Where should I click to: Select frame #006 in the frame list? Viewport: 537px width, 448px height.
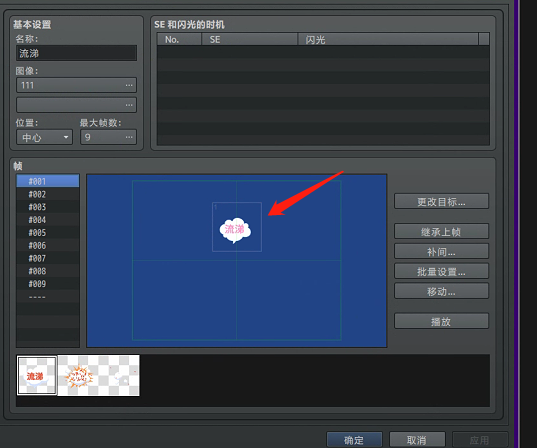tap(48, 245)
